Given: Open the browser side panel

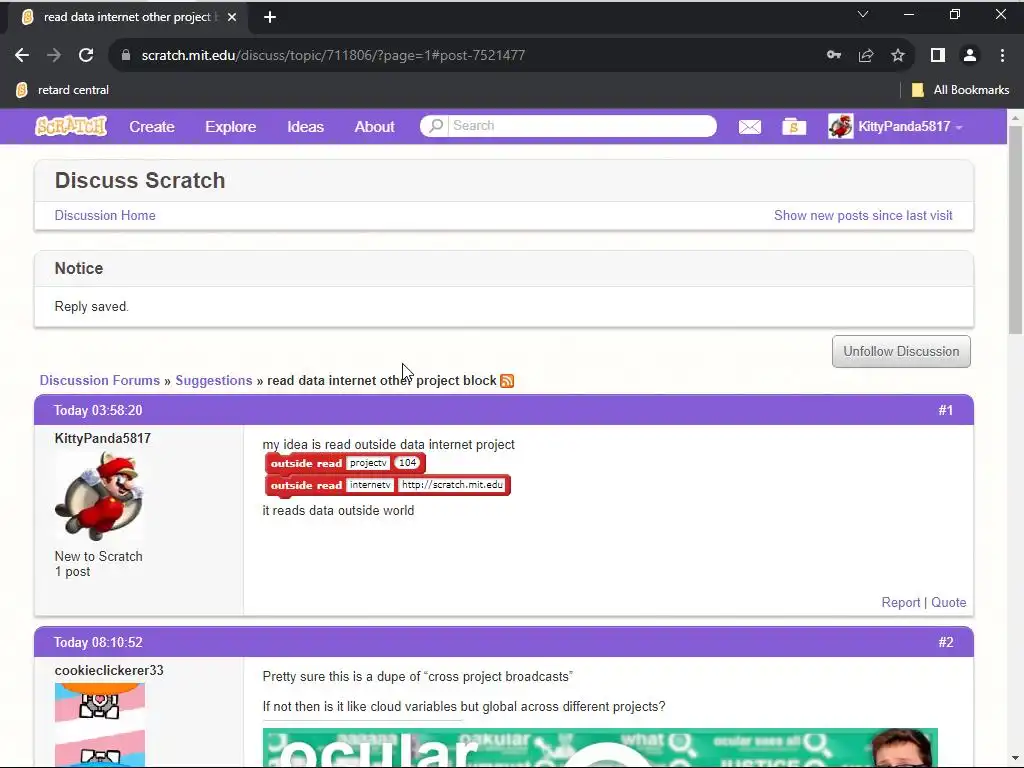Looking at the screenshot, I should tap(938, 56).
